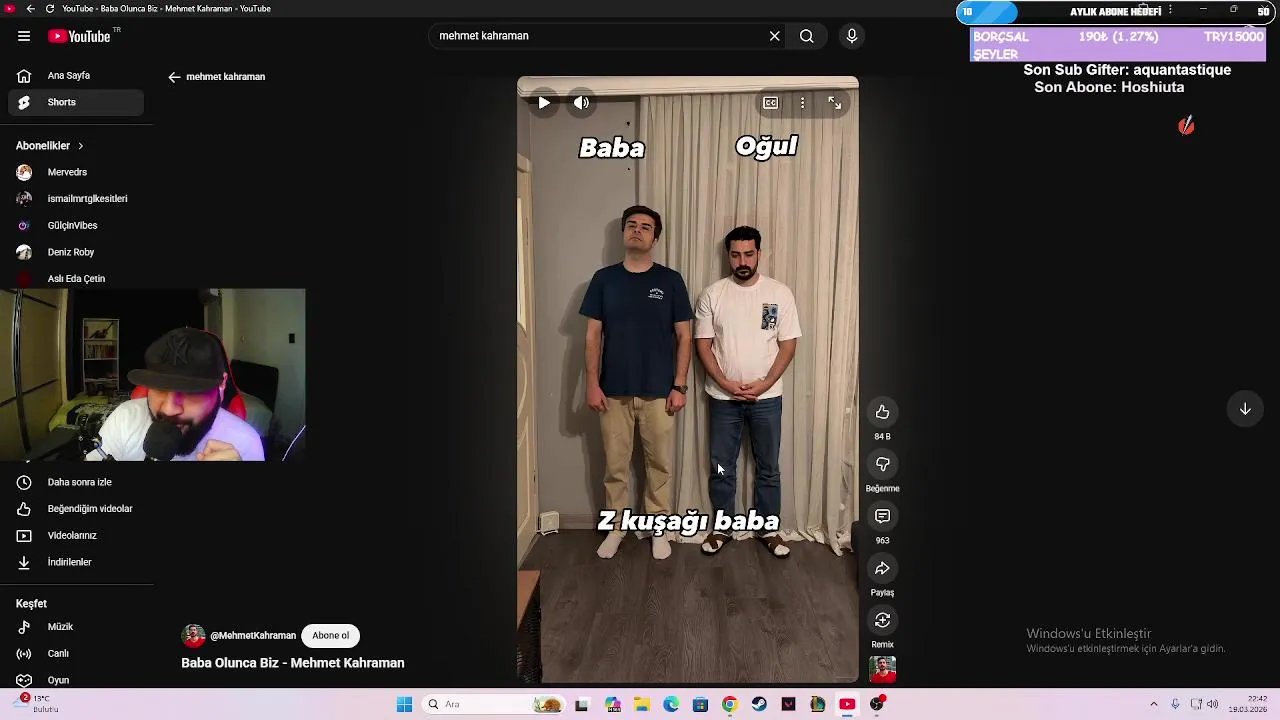This screenshot has width=1280, height=720.
Task: Clear the search box text
Action: point(774,36)
